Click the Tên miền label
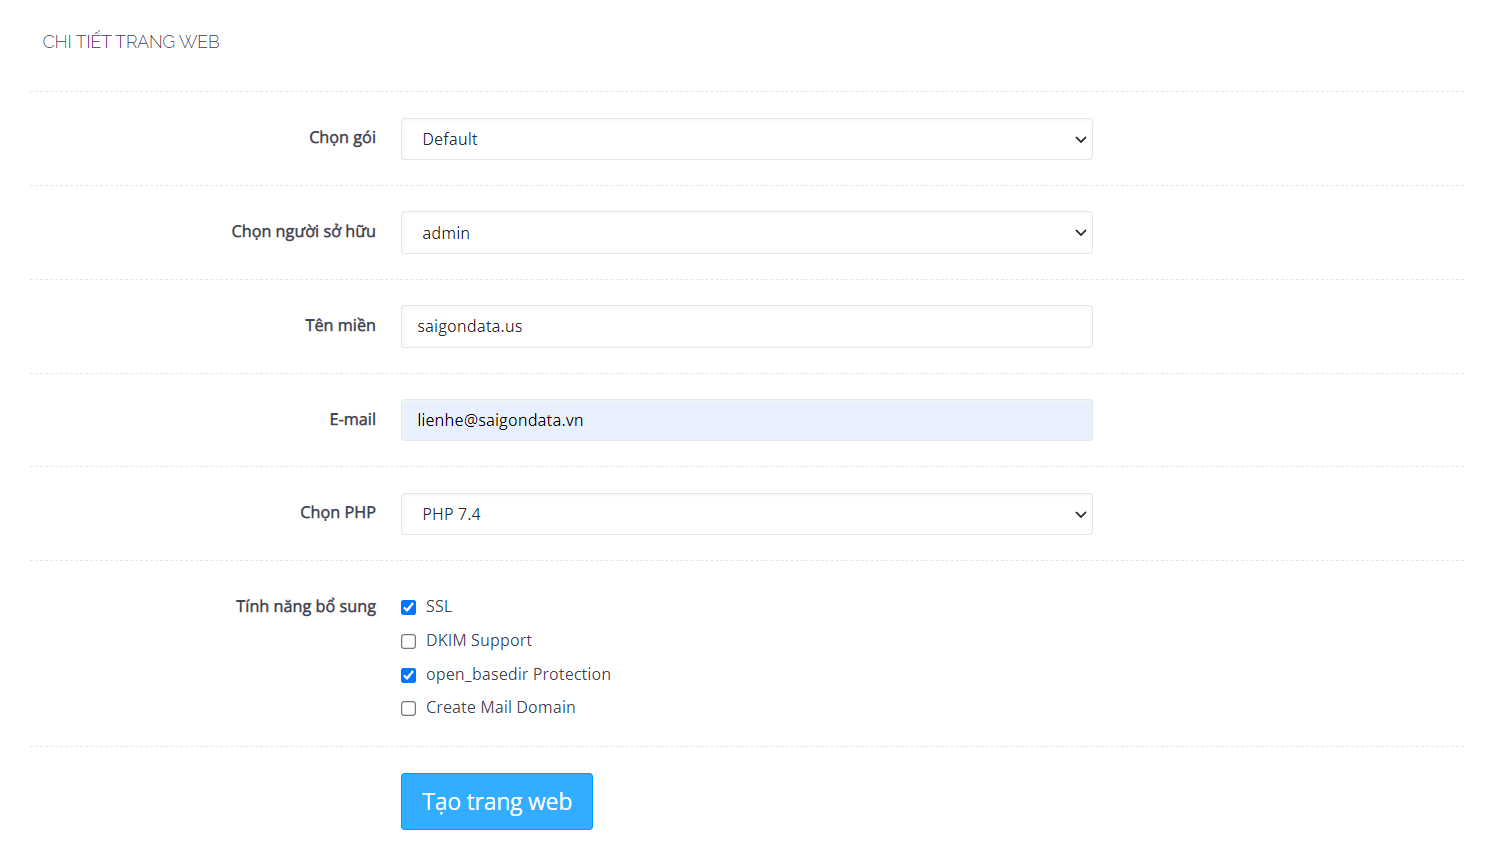This screenshot has height=853, width=1489. tap(340, 325)
